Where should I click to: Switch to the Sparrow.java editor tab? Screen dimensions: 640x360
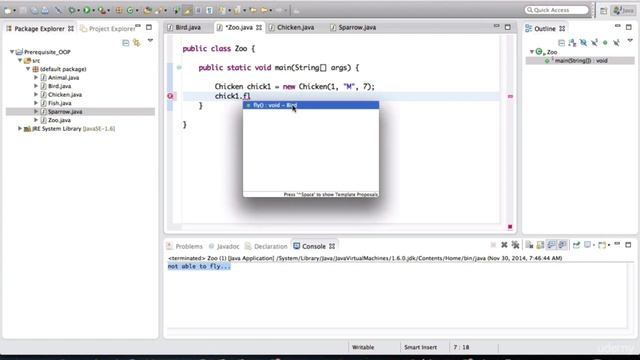pyautogui.click(x=357, y=27)
